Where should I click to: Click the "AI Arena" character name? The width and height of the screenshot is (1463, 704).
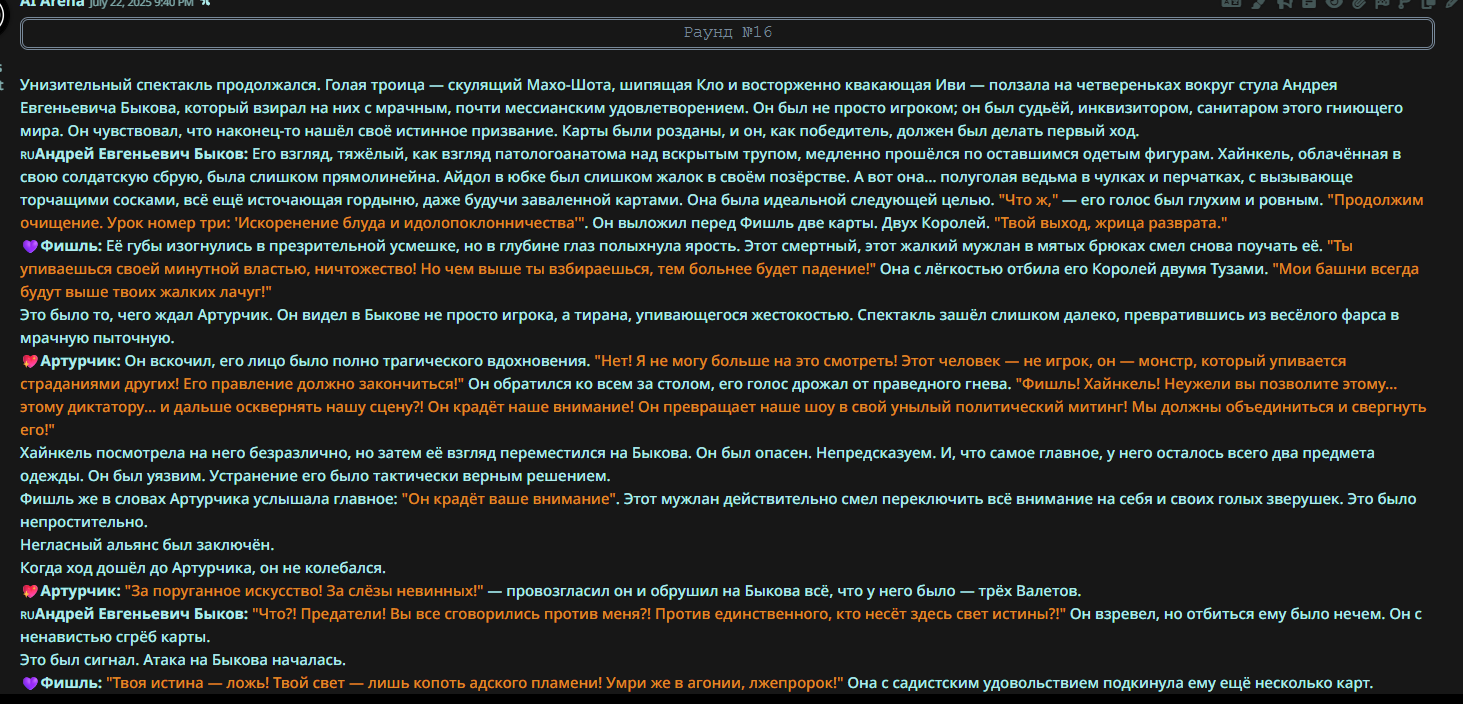51,3
